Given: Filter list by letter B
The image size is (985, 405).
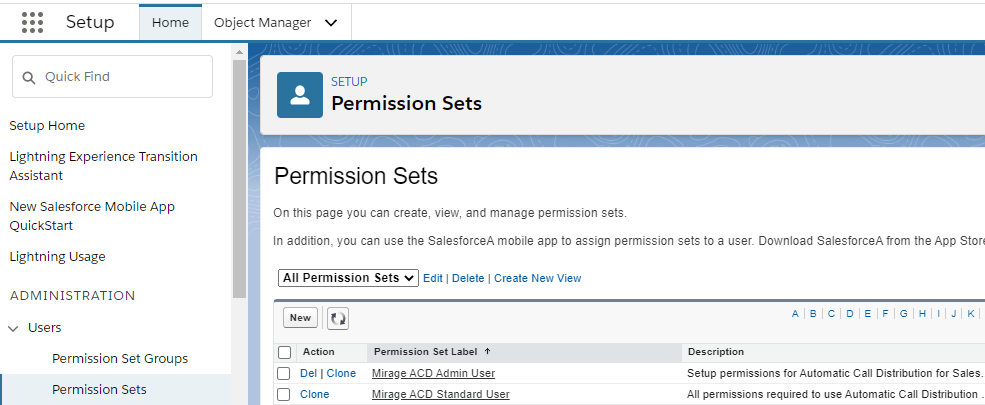Looking at the screenshot, I should (813, 313).
